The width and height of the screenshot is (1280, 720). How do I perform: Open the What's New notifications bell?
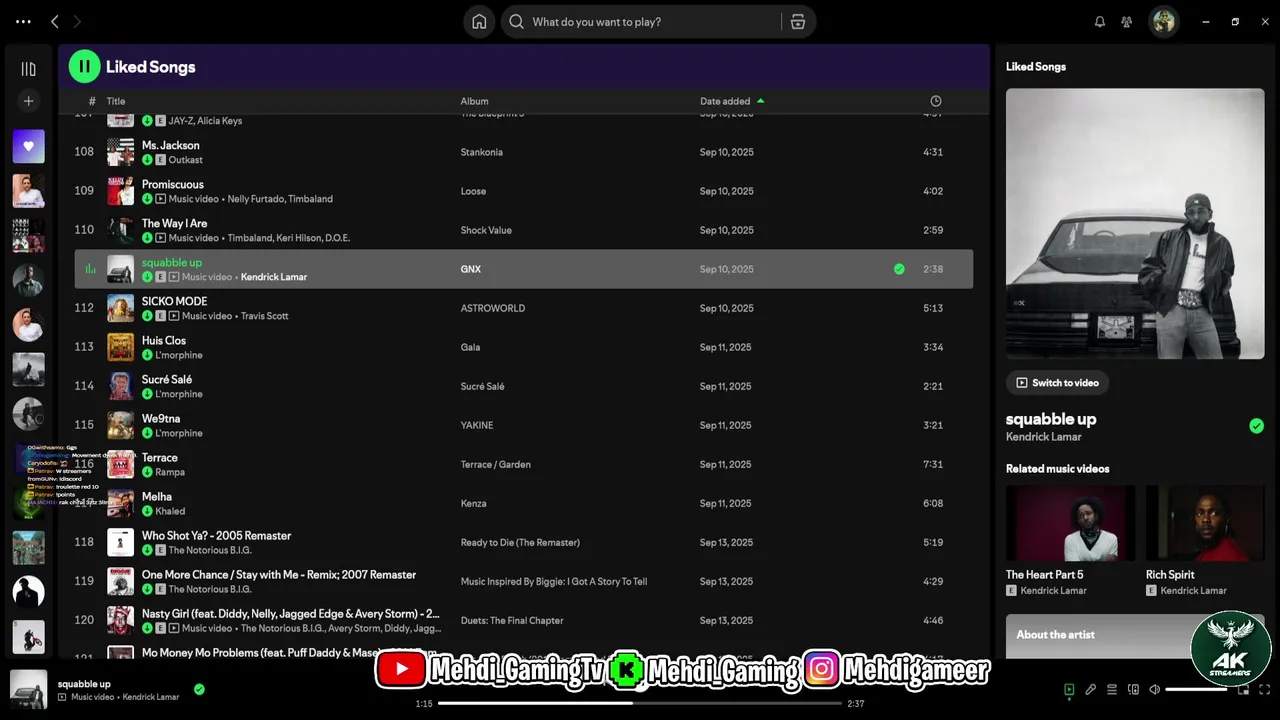1100,22
